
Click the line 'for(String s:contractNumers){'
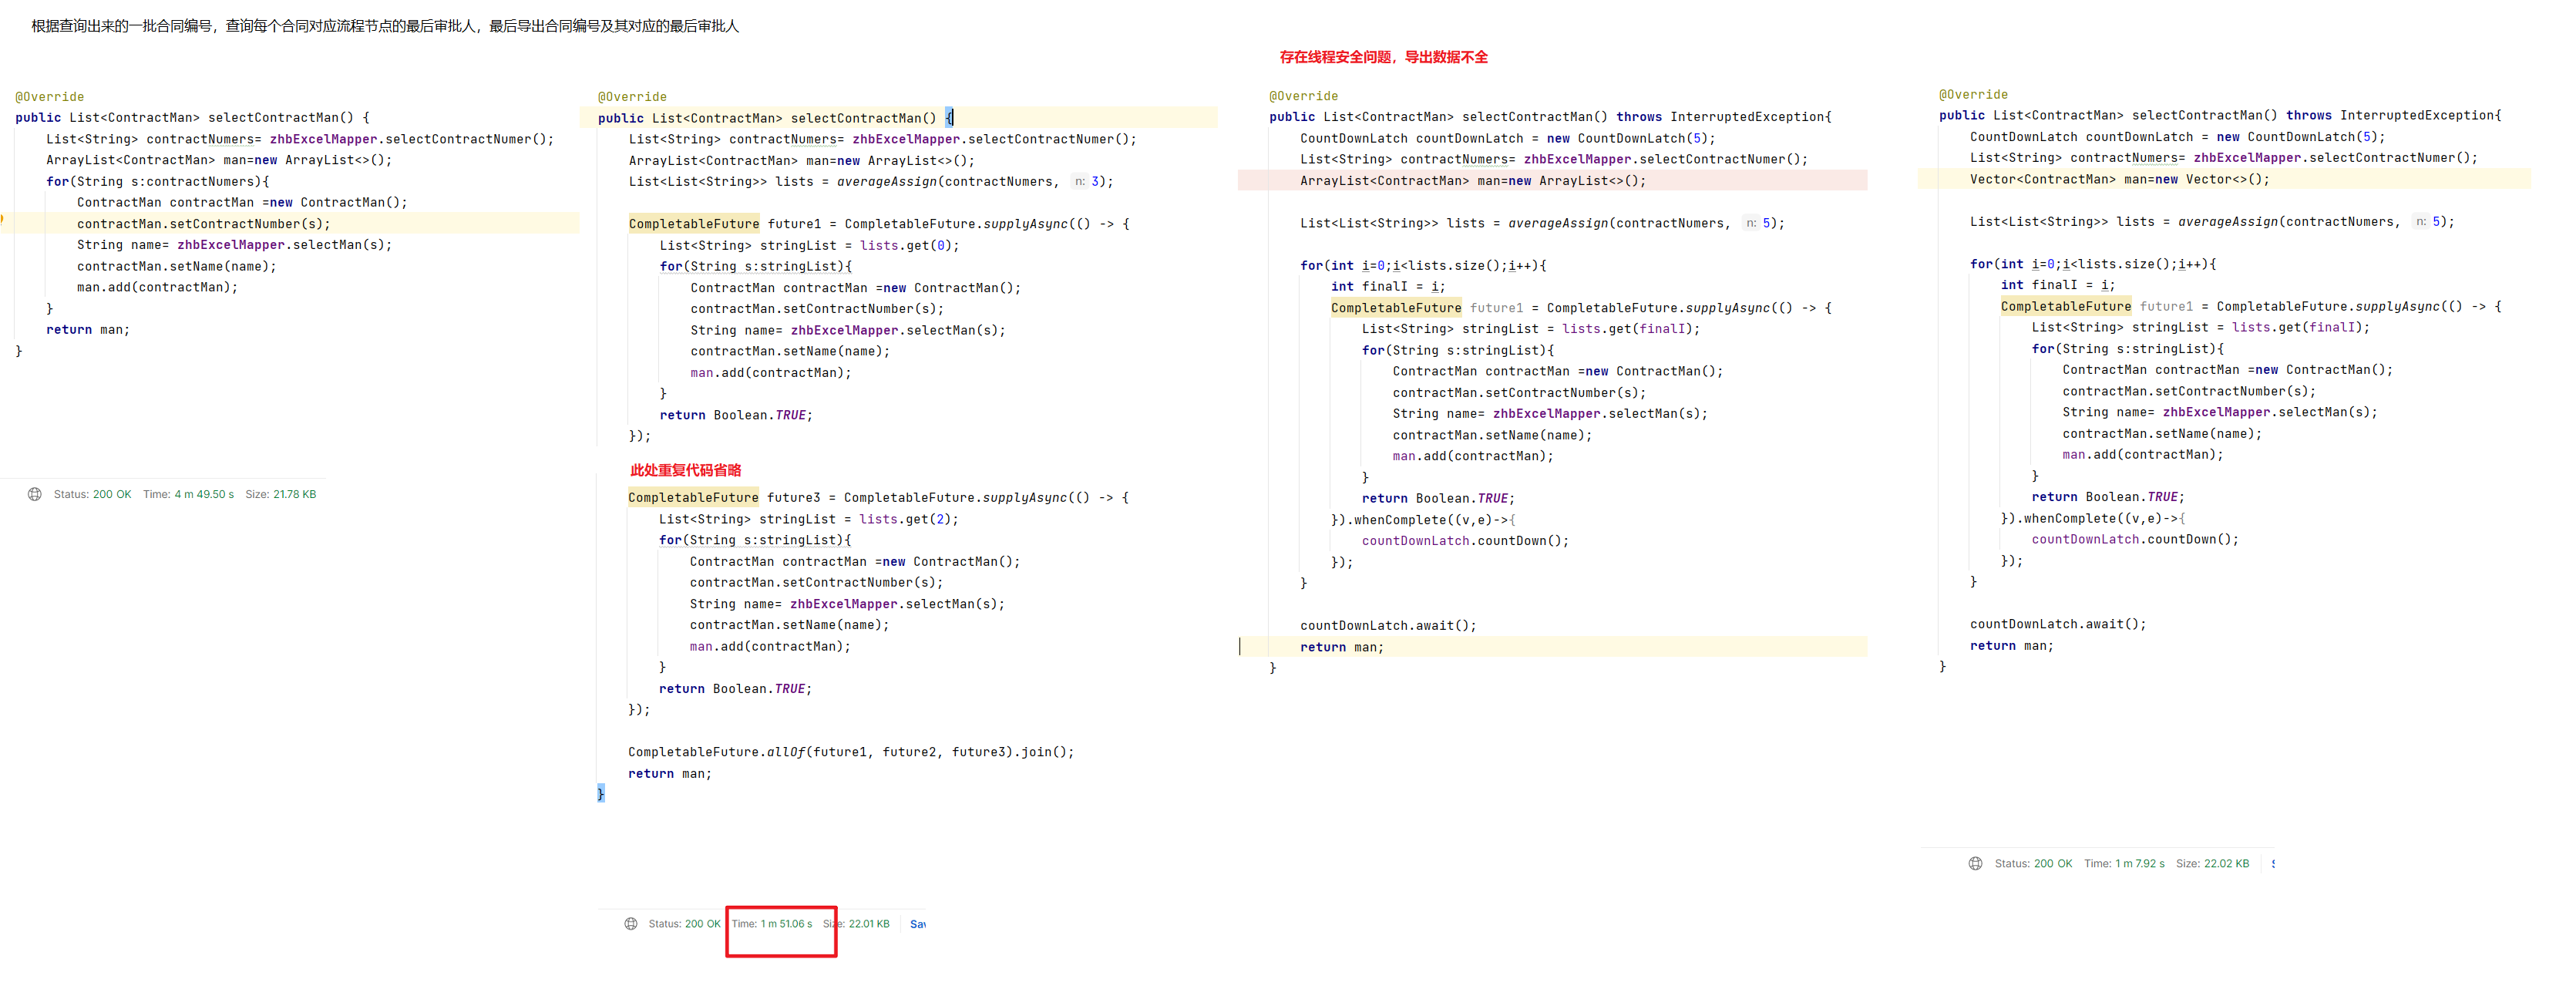point(158,181)
